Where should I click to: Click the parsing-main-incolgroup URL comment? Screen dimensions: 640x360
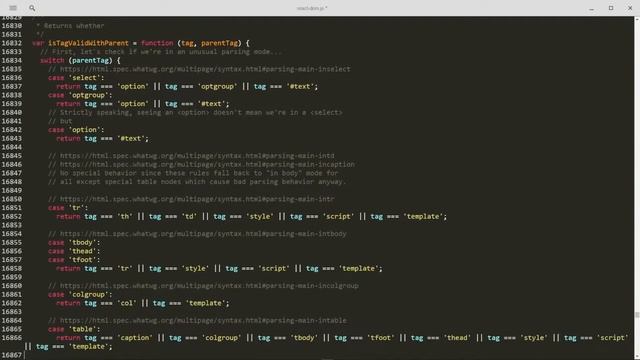point(203,286)
